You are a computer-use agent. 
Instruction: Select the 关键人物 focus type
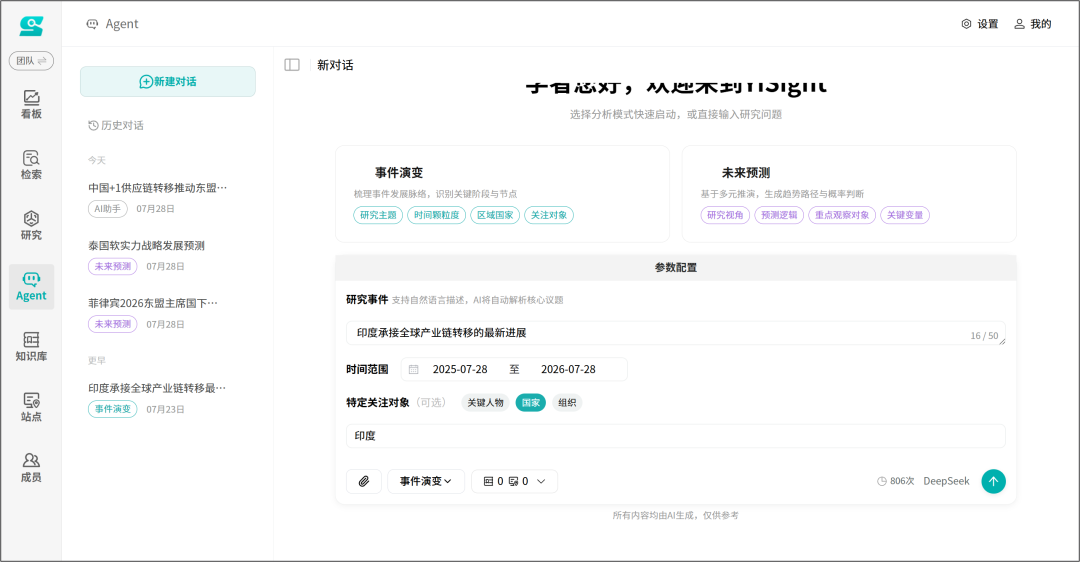[486, 403]
